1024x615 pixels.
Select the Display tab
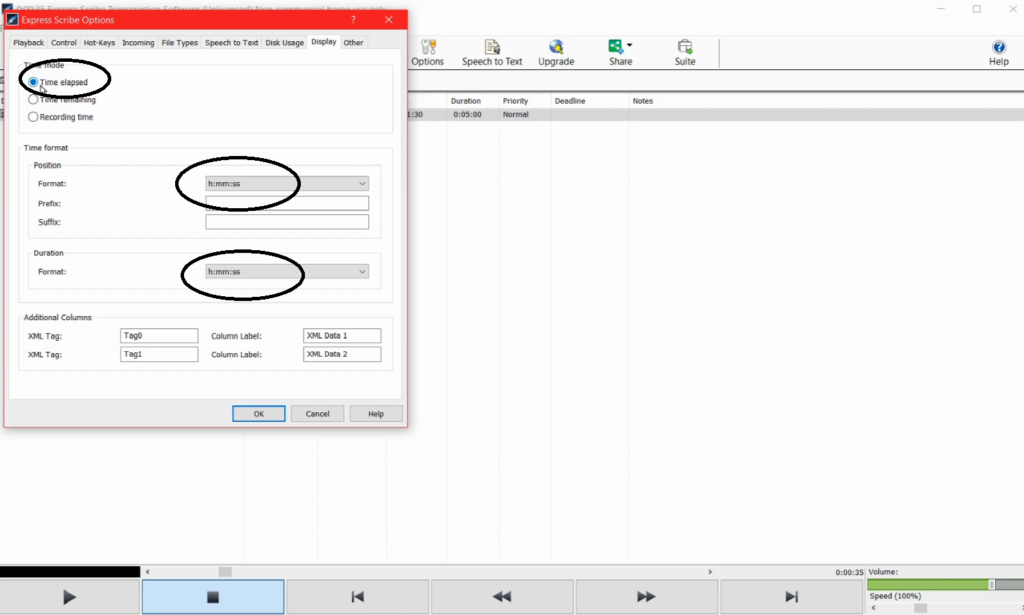pyautogui.click(x=324, y=41)
